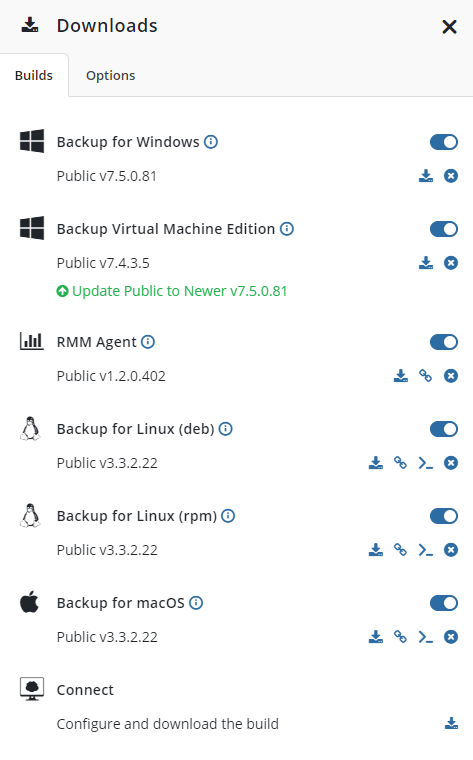
Task: Disable the Backup for Windows toggle
Action: (x=443, y=142)
